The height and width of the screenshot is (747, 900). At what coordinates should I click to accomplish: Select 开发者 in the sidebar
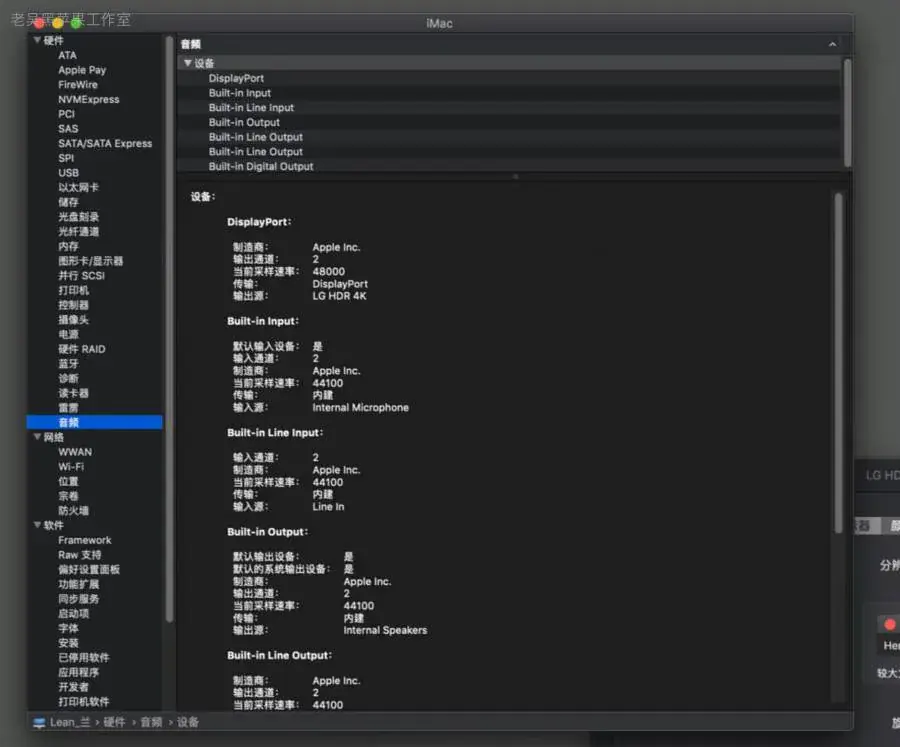pyautogui.click(x=73, y=687)
